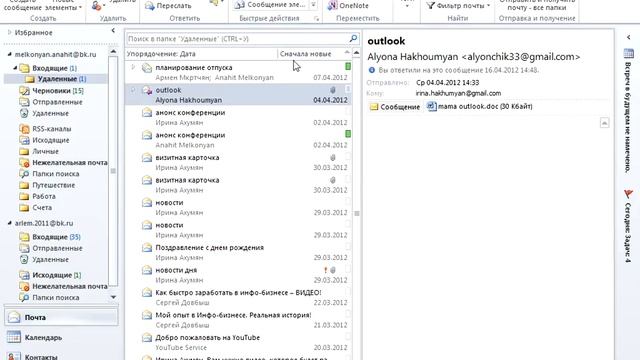Viewport: 640px width, 360px height.
Task: Expand the To-Do bar chevron
Action: tap(629, 37)
